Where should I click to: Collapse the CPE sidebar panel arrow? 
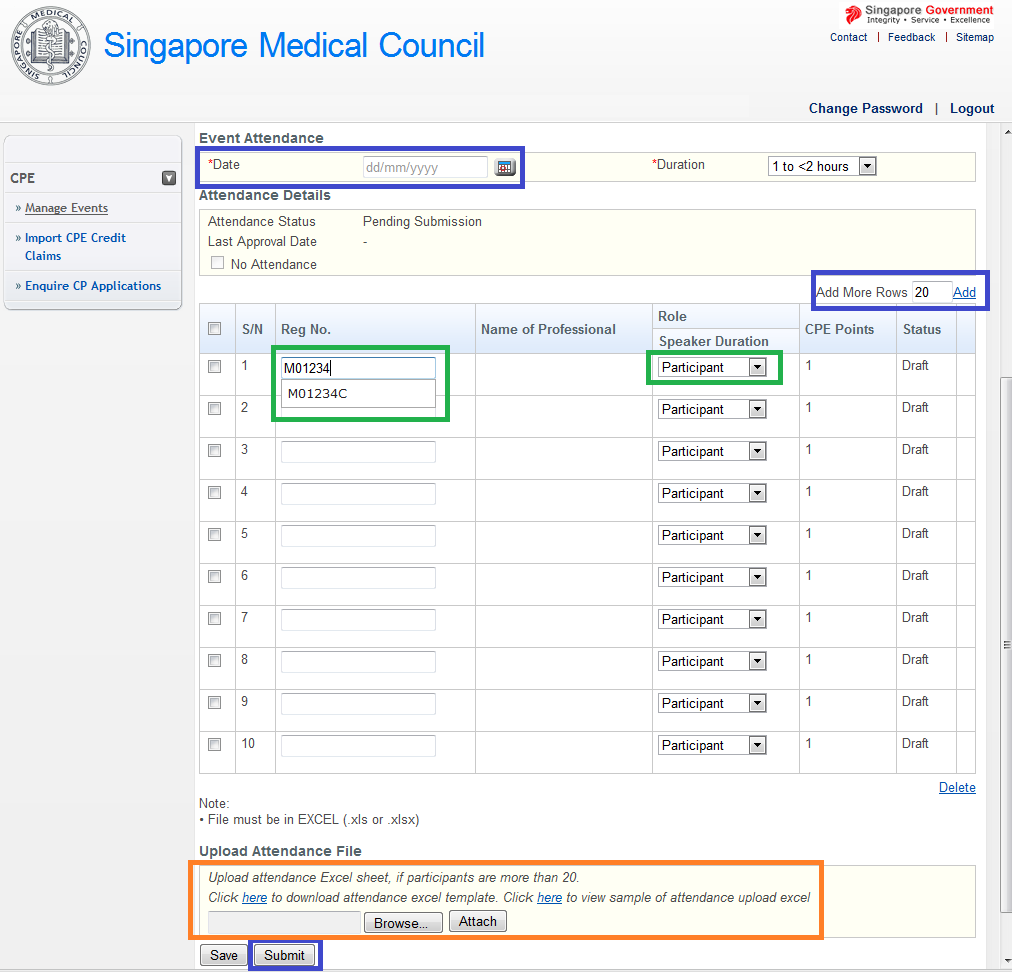coord(169,178)
